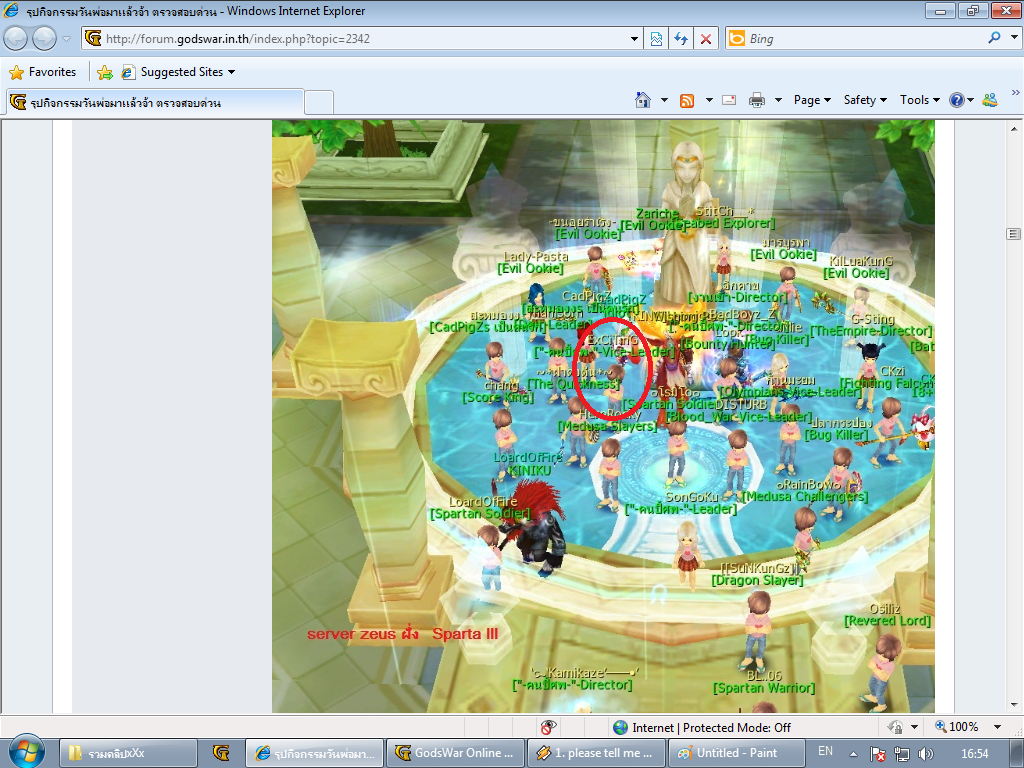Stop page loading with the red X
The height and width of the screenshot is (768, 1024).
point(706,39)
